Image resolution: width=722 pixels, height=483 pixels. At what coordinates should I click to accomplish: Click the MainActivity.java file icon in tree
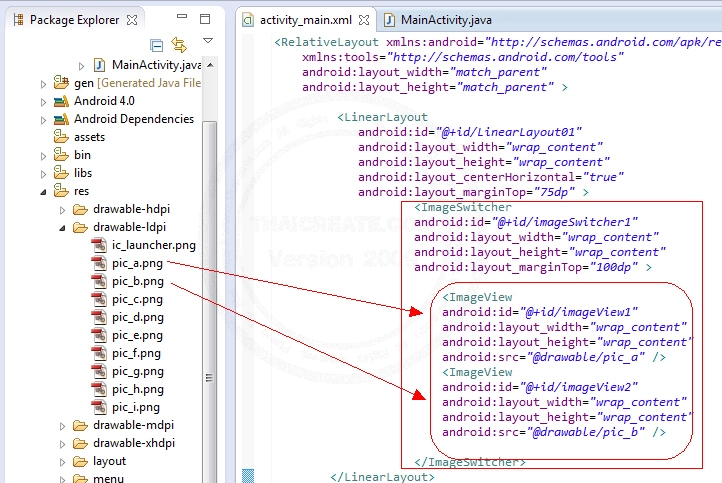[100, 65]
